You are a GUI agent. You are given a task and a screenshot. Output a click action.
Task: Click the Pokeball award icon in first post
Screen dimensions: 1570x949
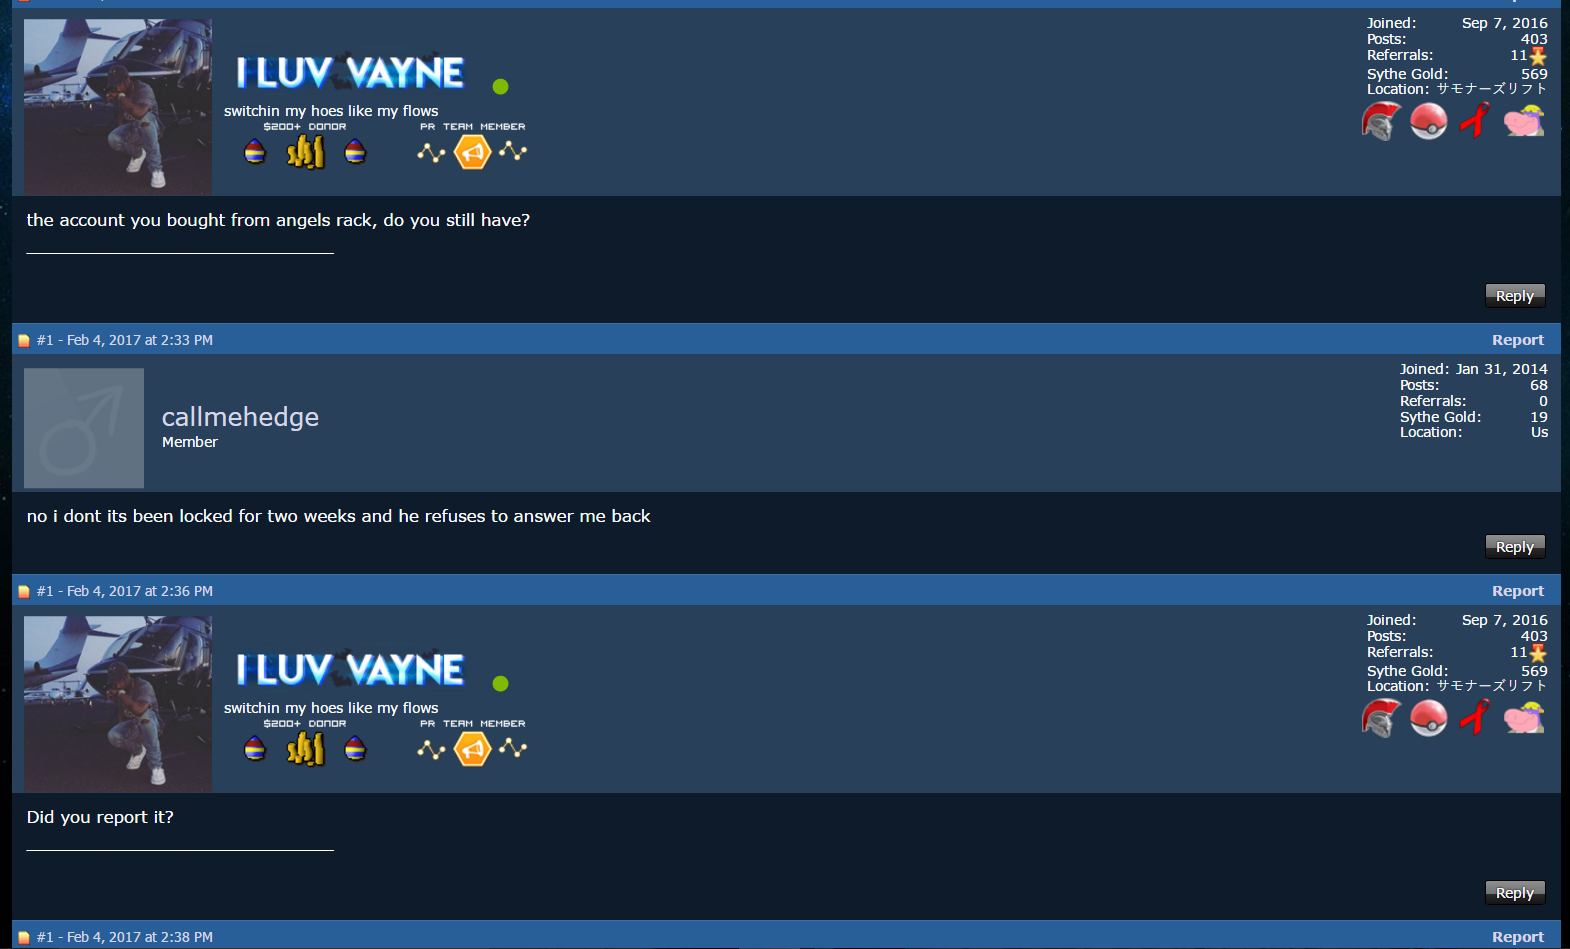point(1429,121)
